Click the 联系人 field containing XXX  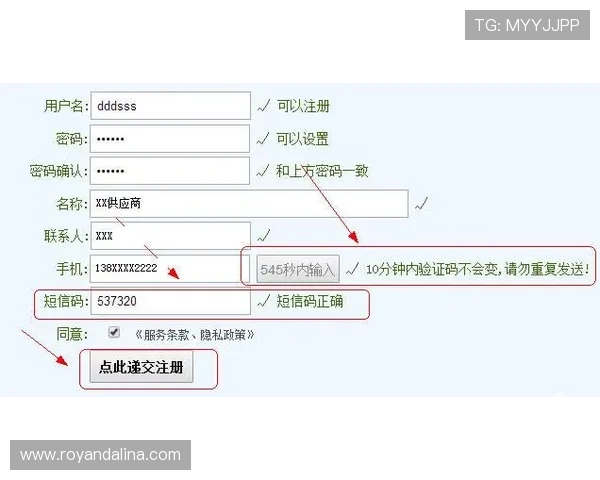171,236
